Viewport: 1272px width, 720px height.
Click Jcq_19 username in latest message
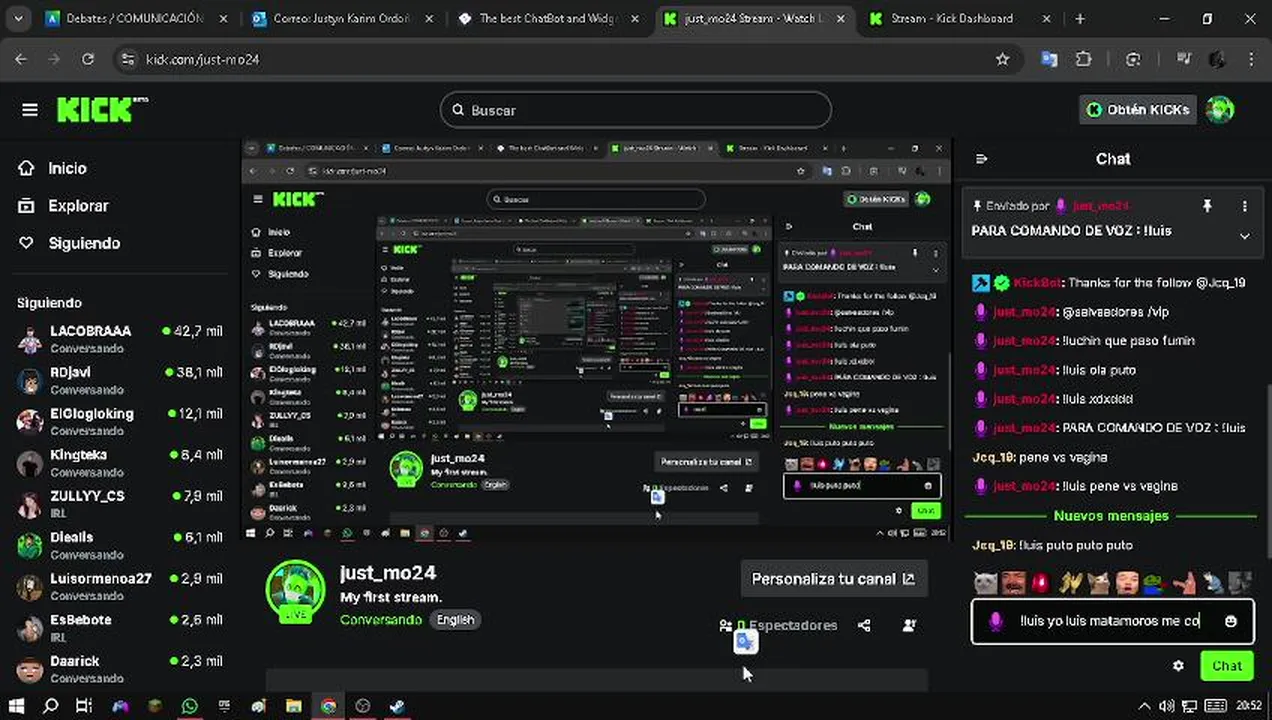993,545
